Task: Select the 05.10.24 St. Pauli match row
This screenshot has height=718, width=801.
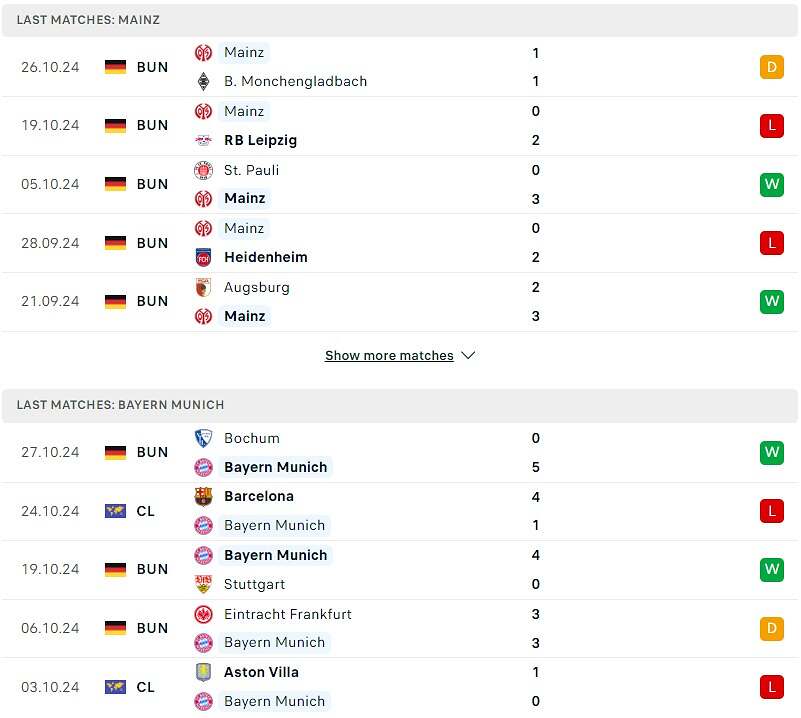Action: (x=400, y=184)
